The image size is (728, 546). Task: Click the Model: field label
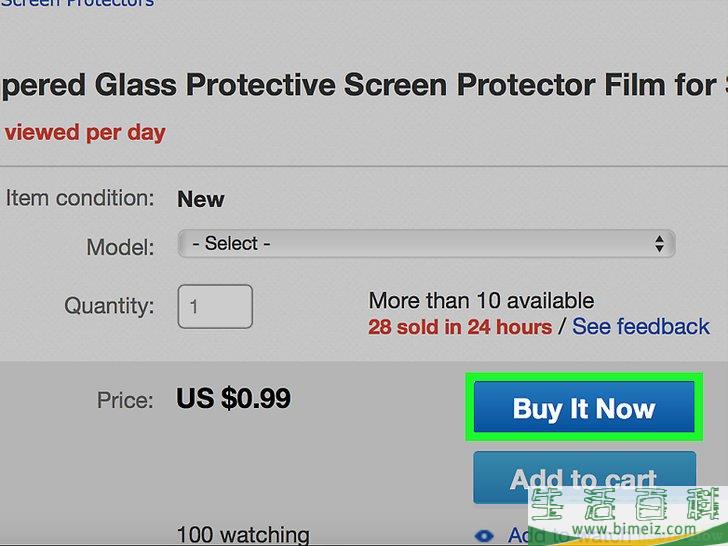(x=120, y=247)
